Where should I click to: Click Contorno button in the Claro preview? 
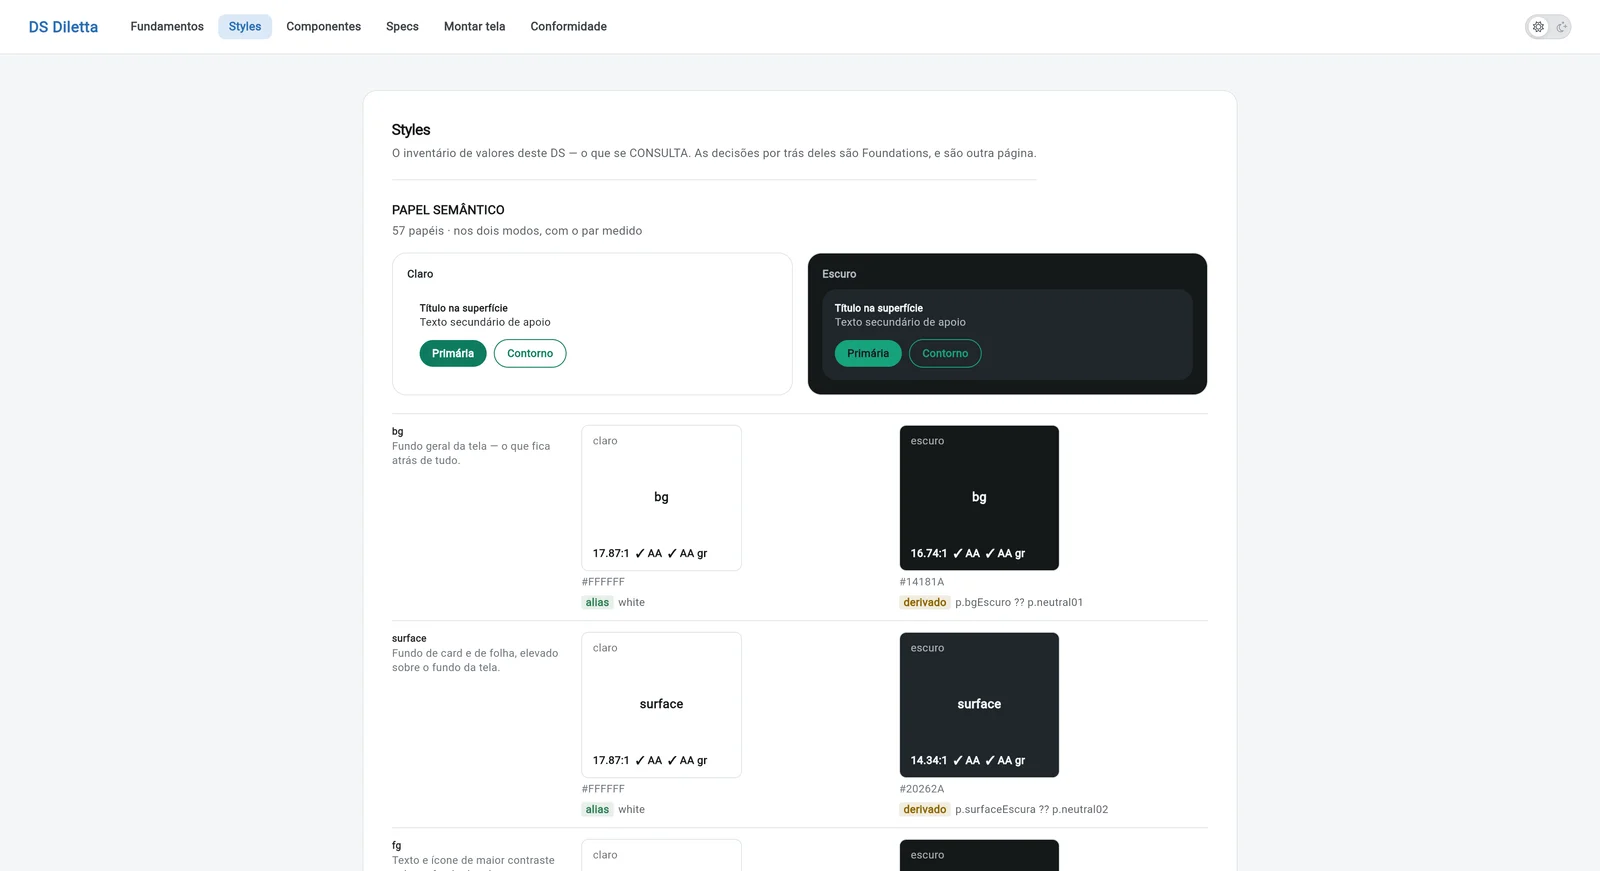(530, 354)
